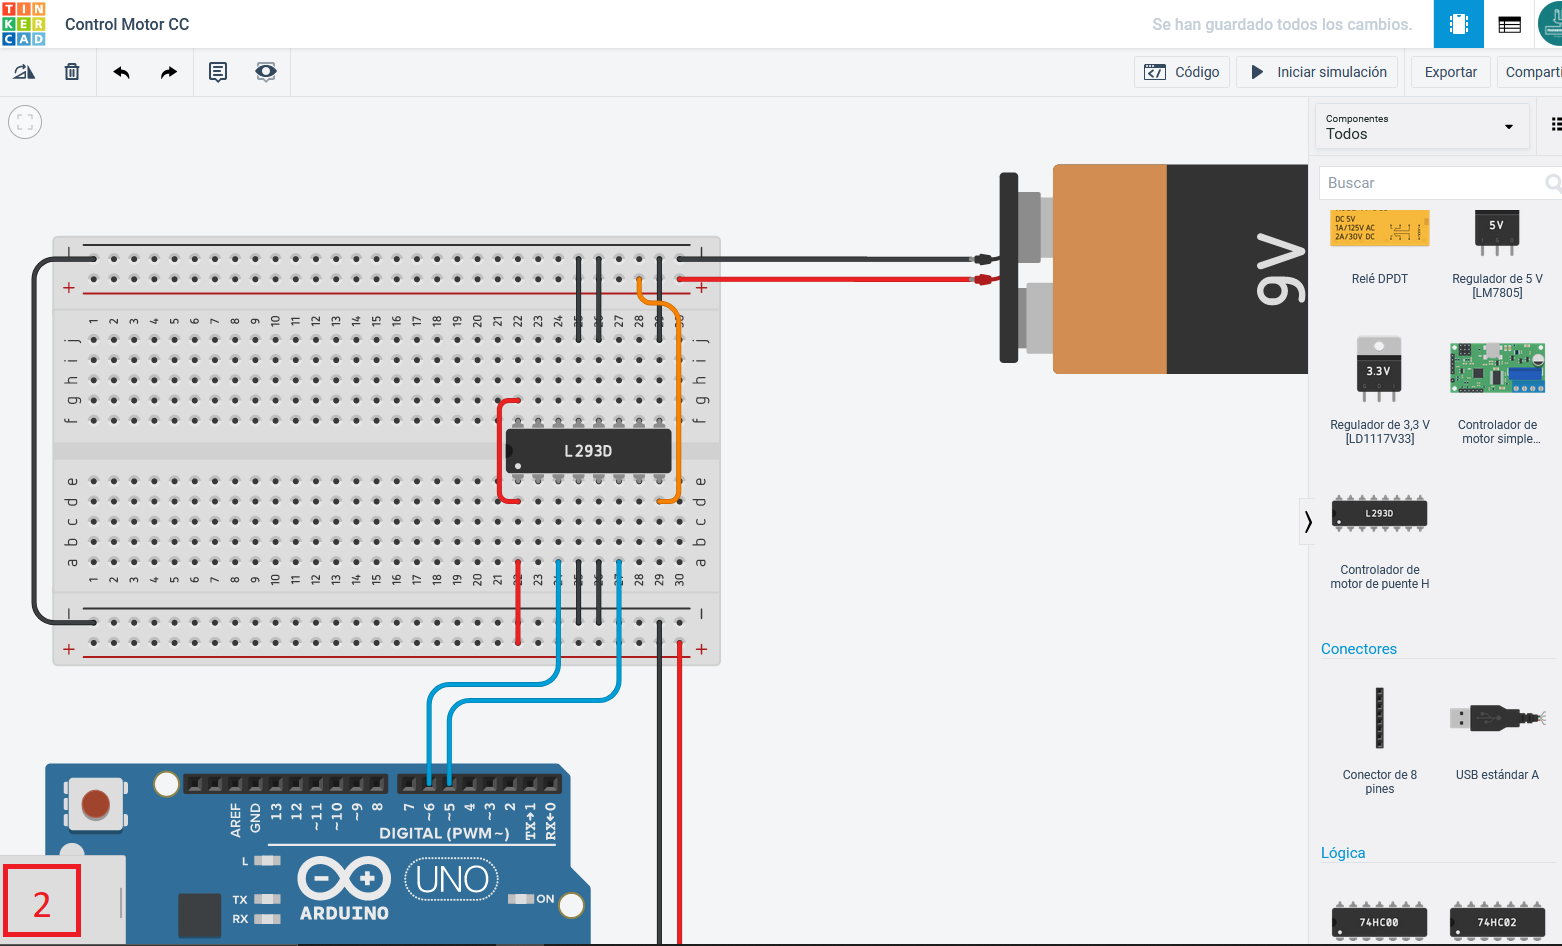Image resolution: width=1562 pixels, height=946 pixels.
Task: Click the Tinkercad logo
Action: click(x=24, y=24)
